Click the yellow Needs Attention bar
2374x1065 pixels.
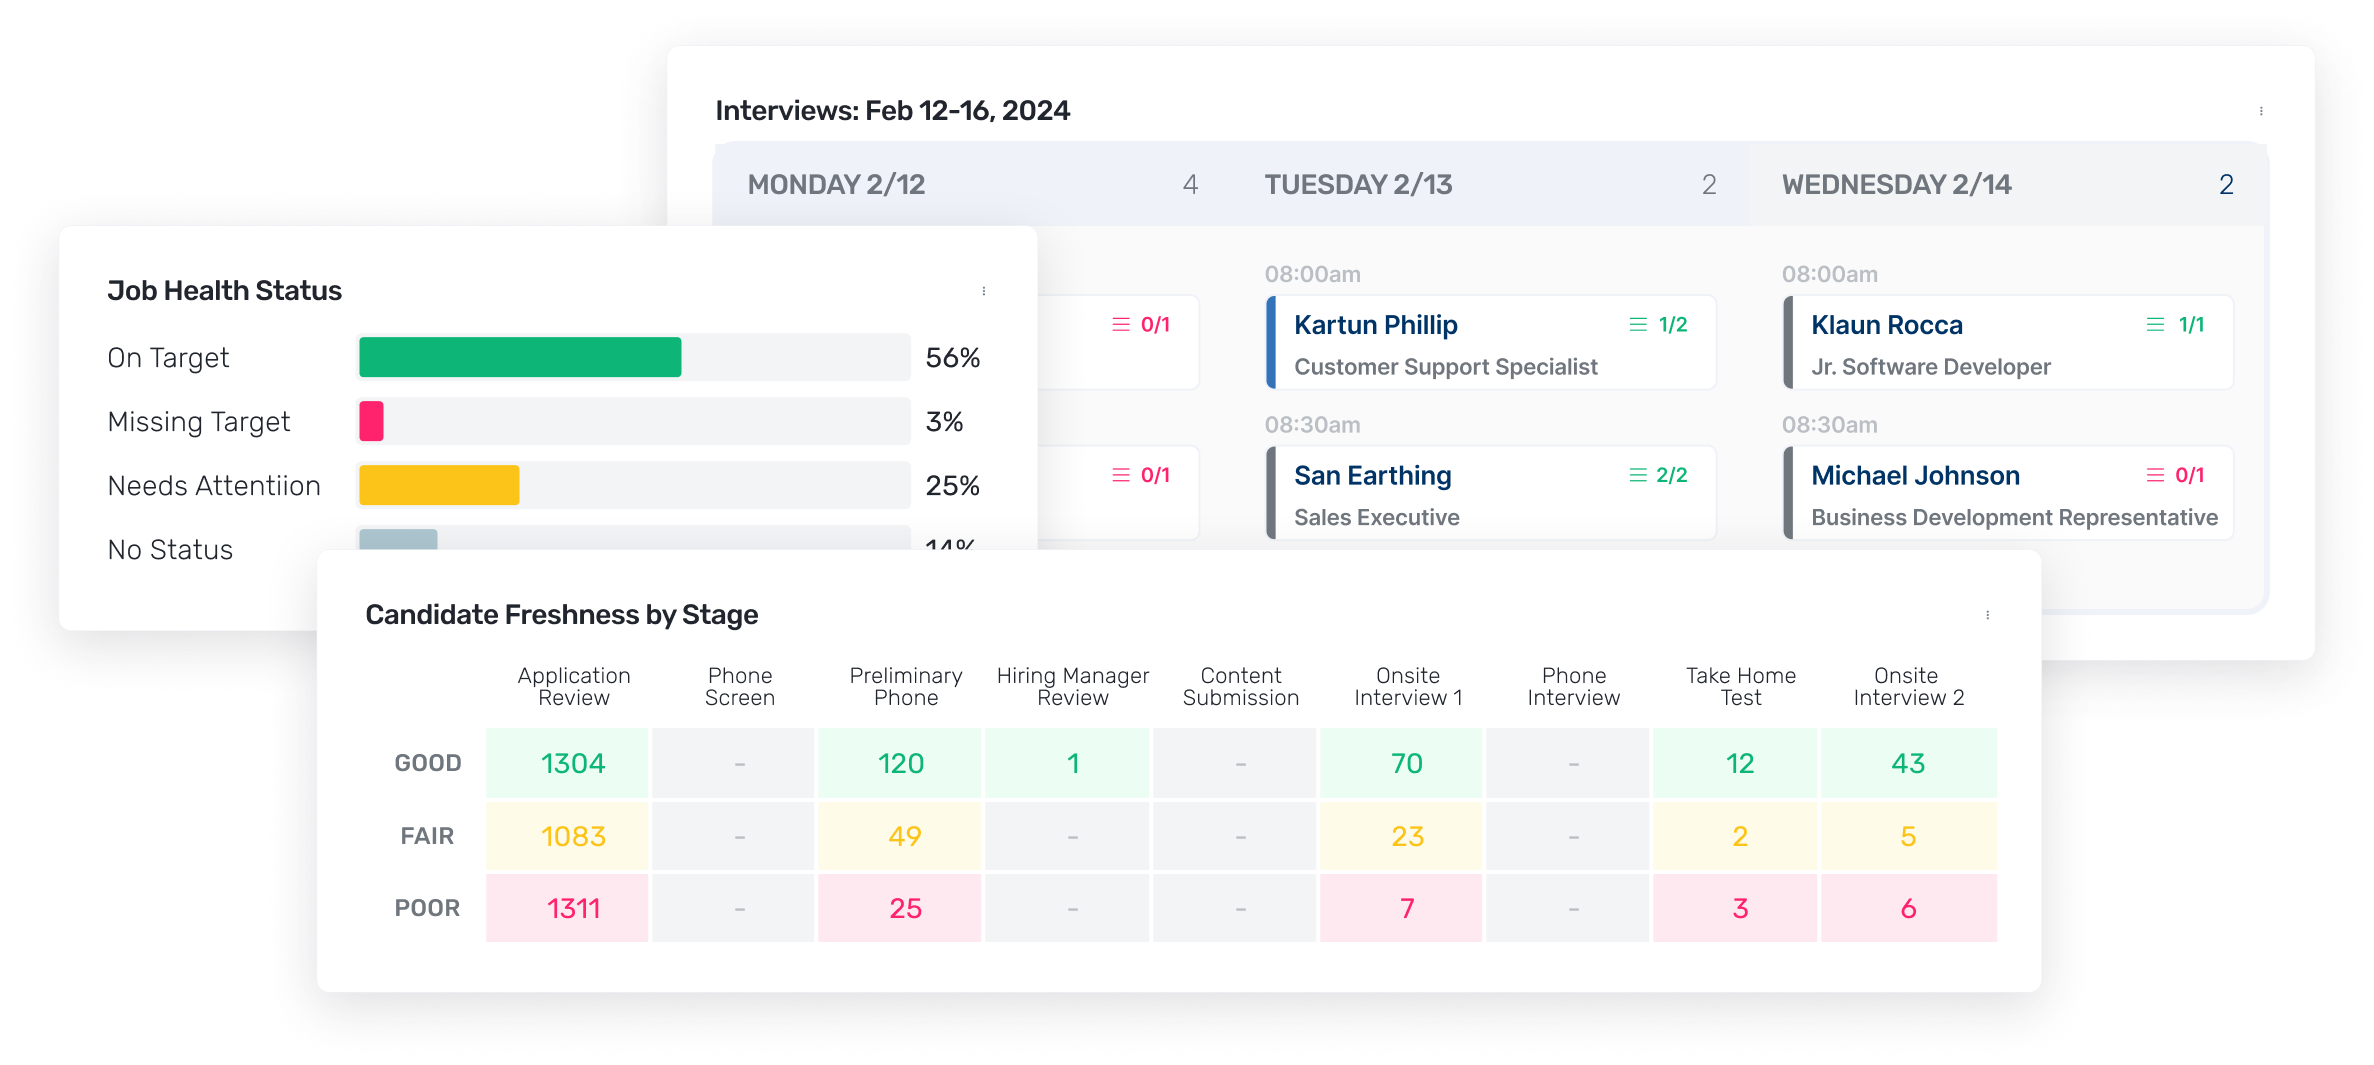coord(439,485)
